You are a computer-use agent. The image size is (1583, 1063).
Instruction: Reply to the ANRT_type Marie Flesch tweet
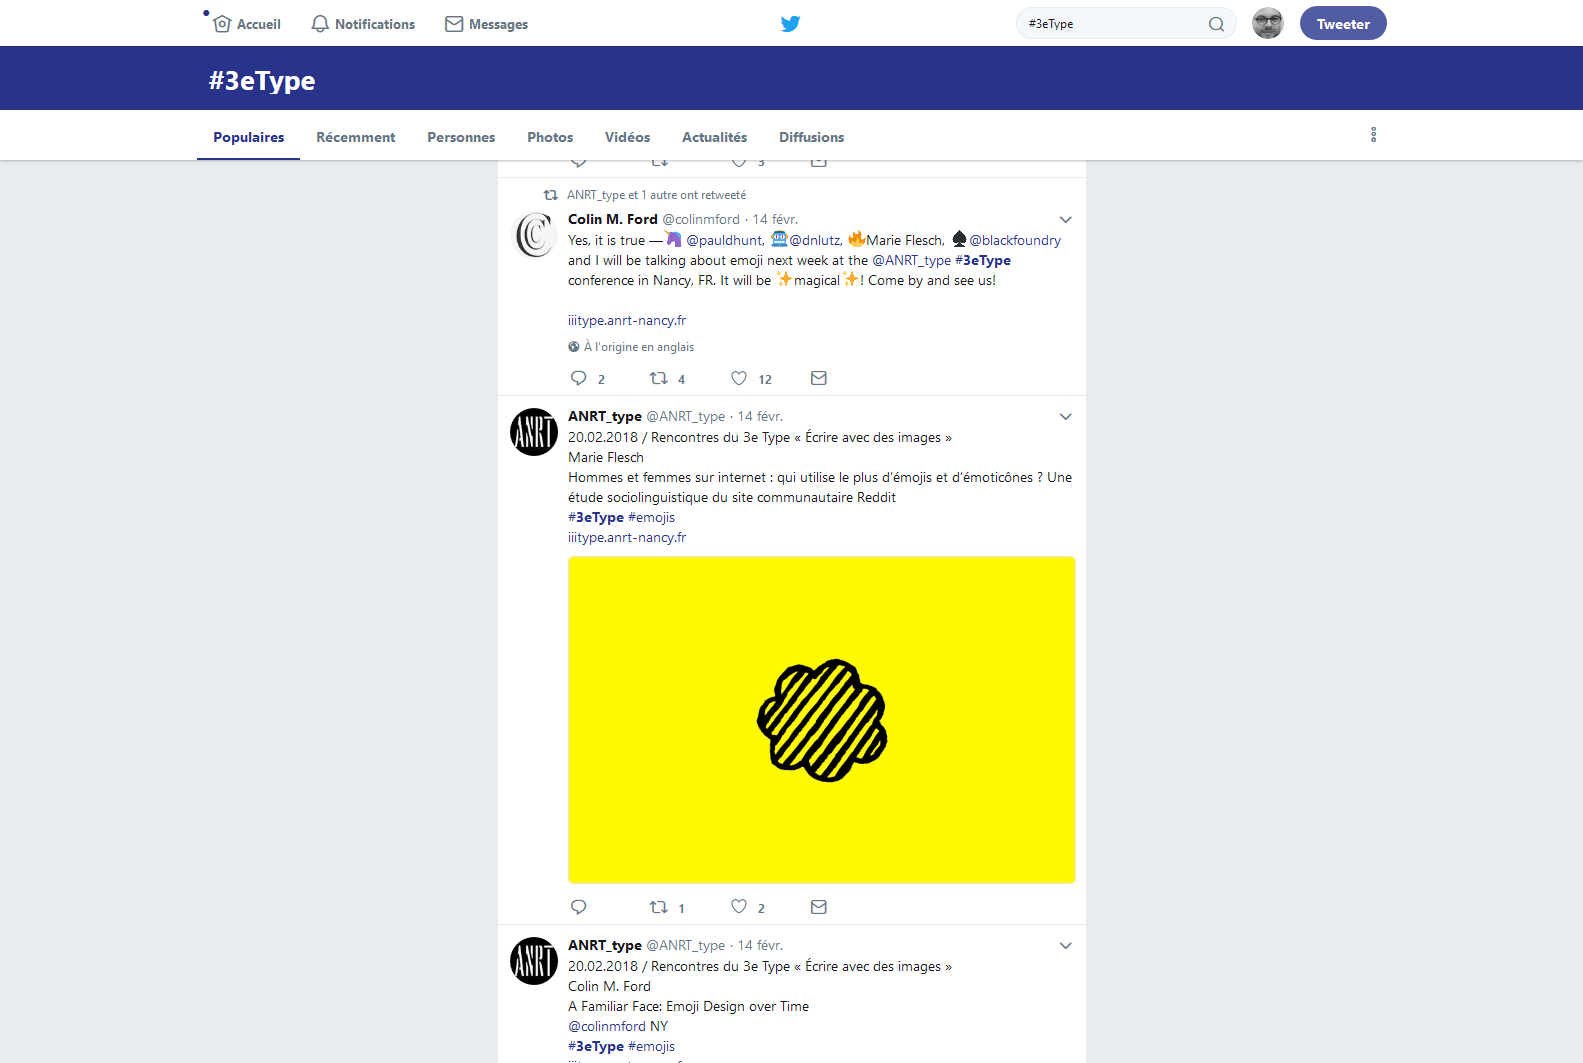coord(578,907)
